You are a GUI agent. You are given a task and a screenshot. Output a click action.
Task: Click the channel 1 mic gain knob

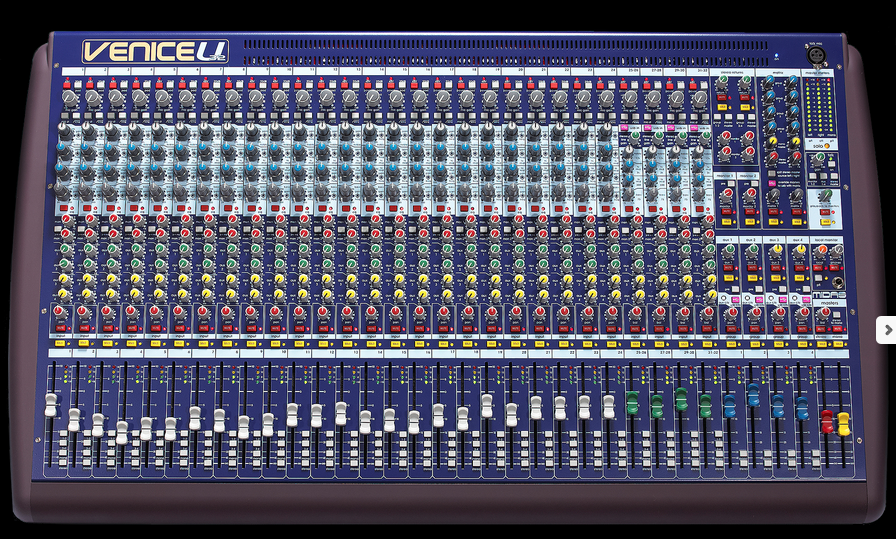coord(69,97)
